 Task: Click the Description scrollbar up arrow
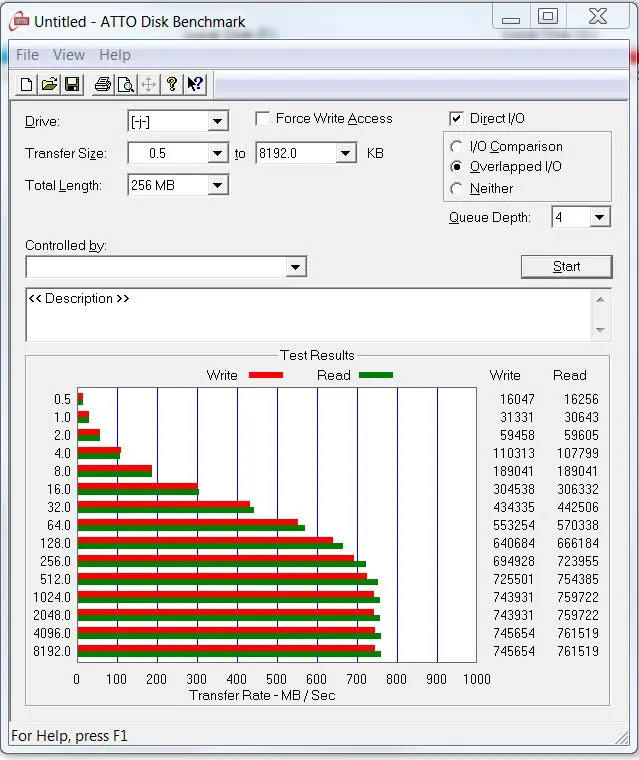(x=600, y=300)
